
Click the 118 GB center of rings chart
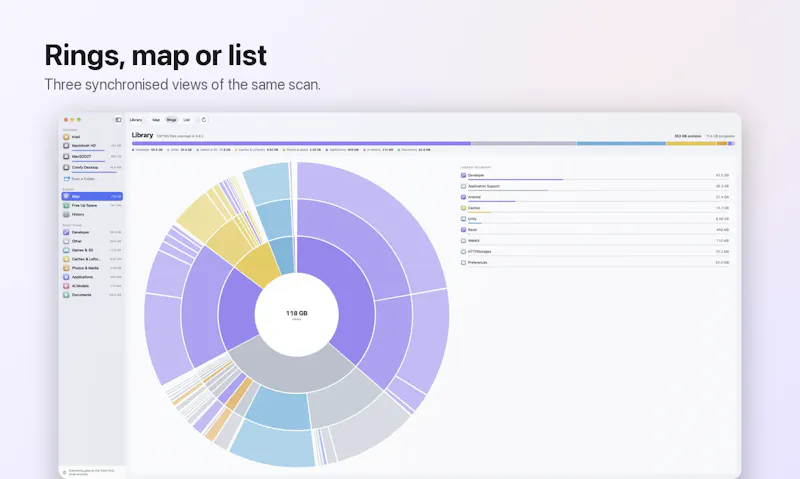(x=296, y=314)
